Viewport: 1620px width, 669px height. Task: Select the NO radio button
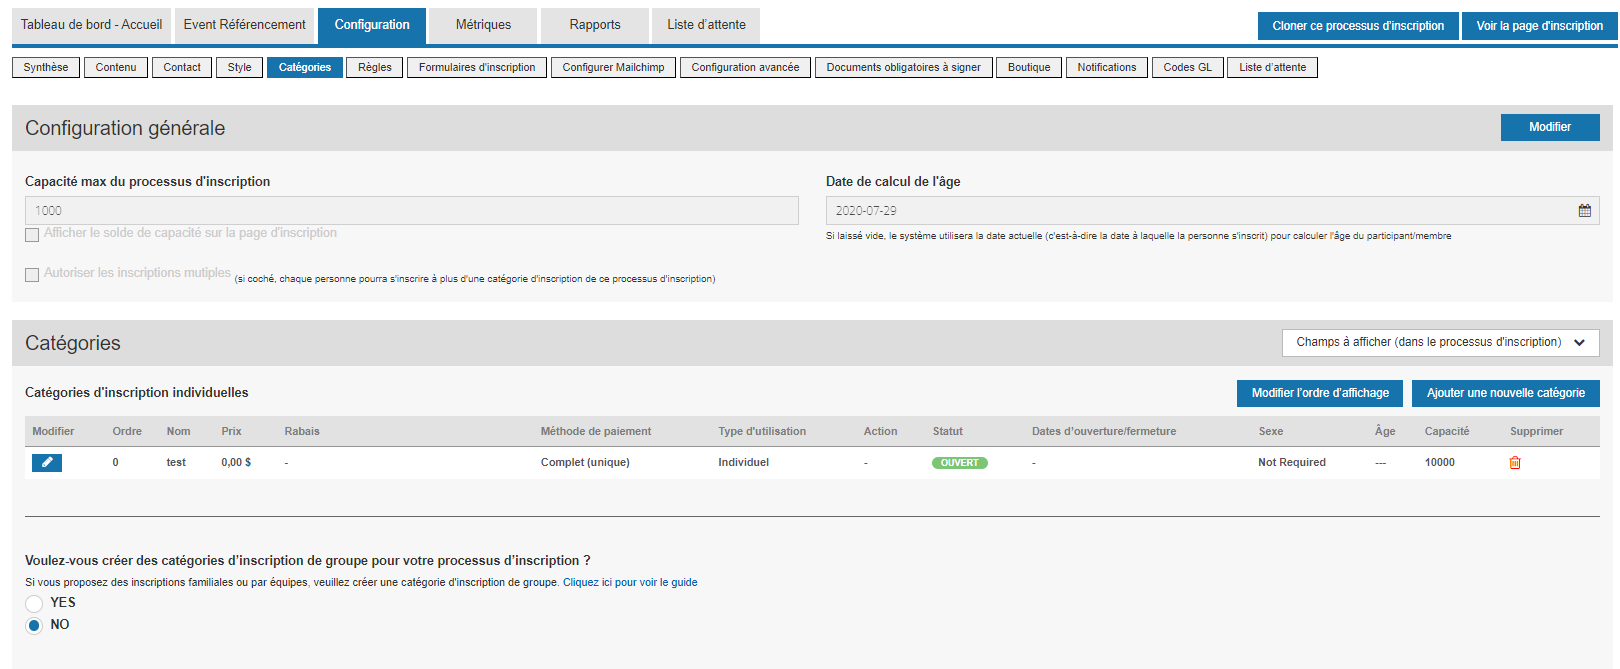tap(34, 625)
